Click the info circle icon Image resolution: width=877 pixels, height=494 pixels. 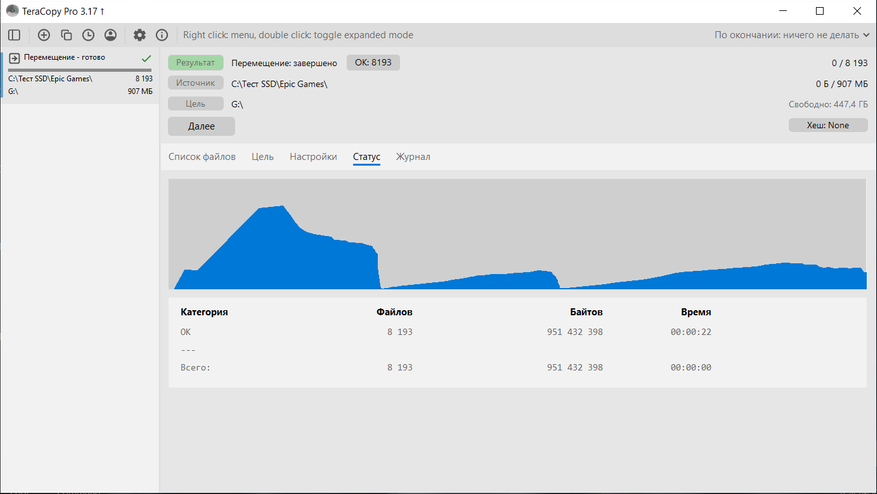click(x=162, y=35)
